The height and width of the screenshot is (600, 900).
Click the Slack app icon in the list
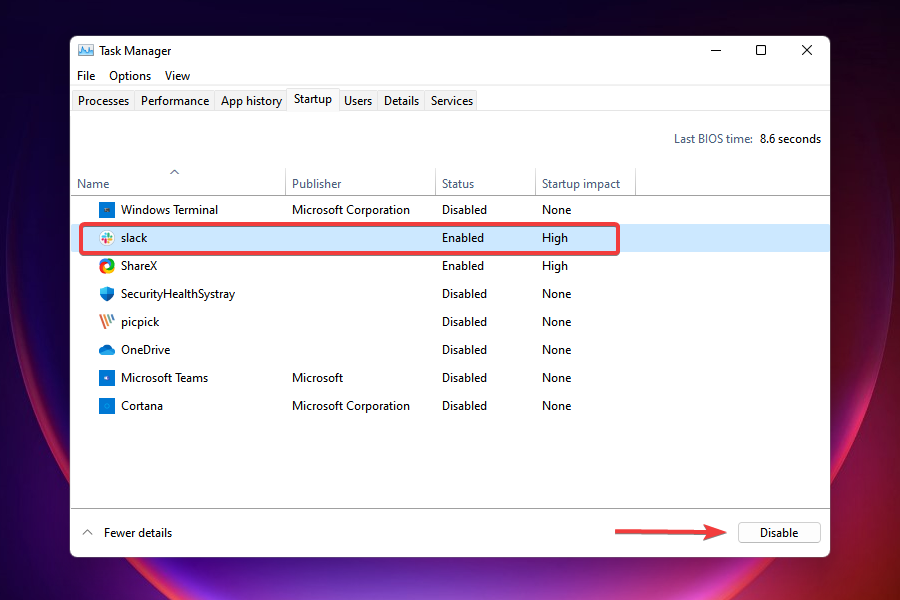click(107, 238)
